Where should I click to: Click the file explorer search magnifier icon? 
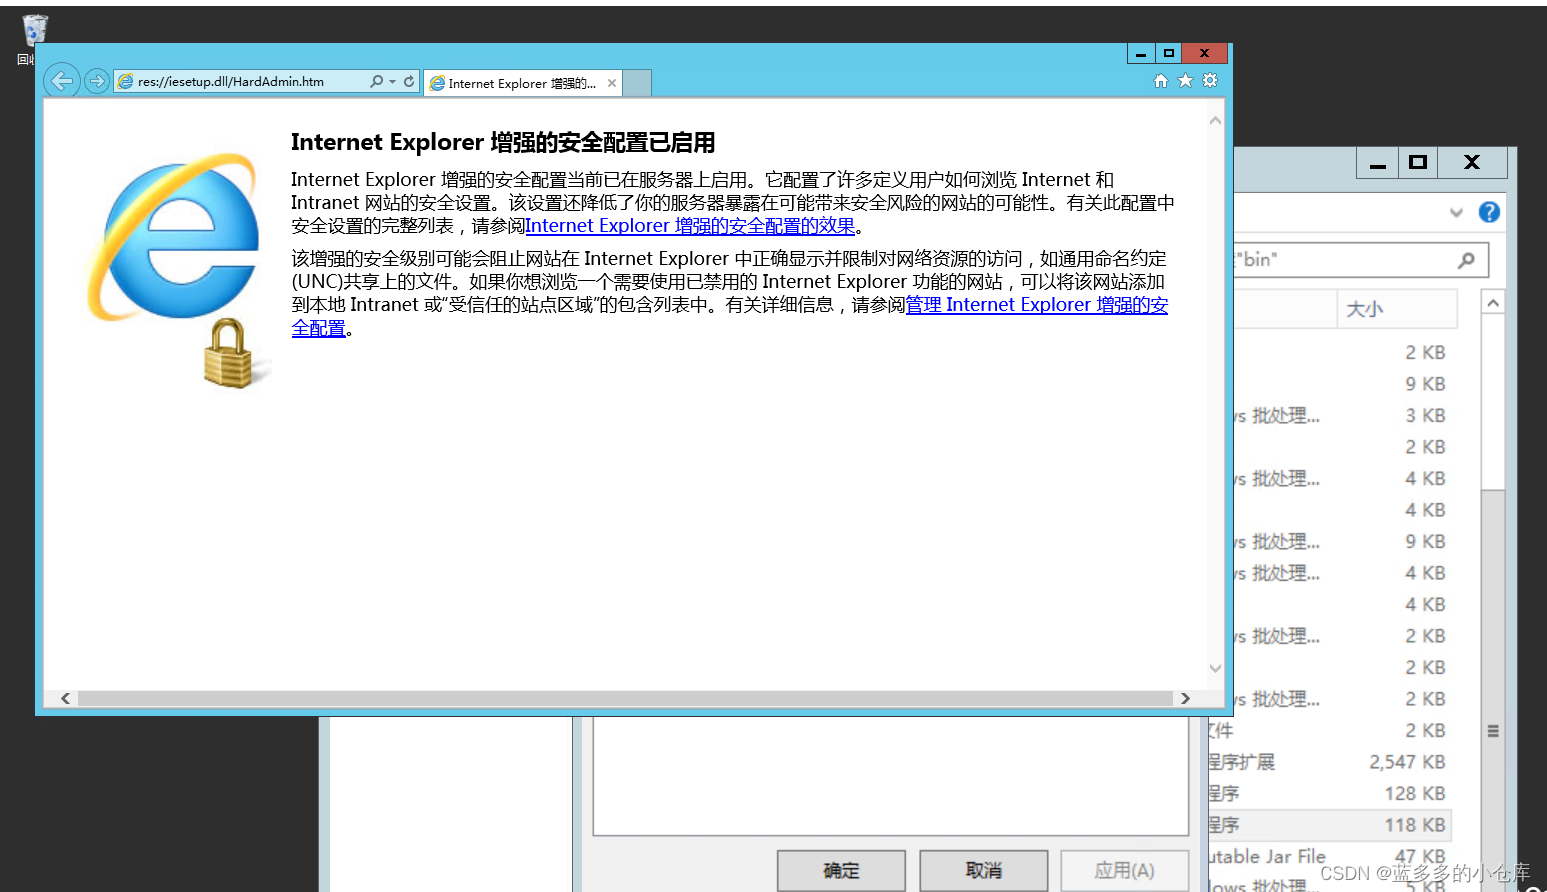point(1466,260)
